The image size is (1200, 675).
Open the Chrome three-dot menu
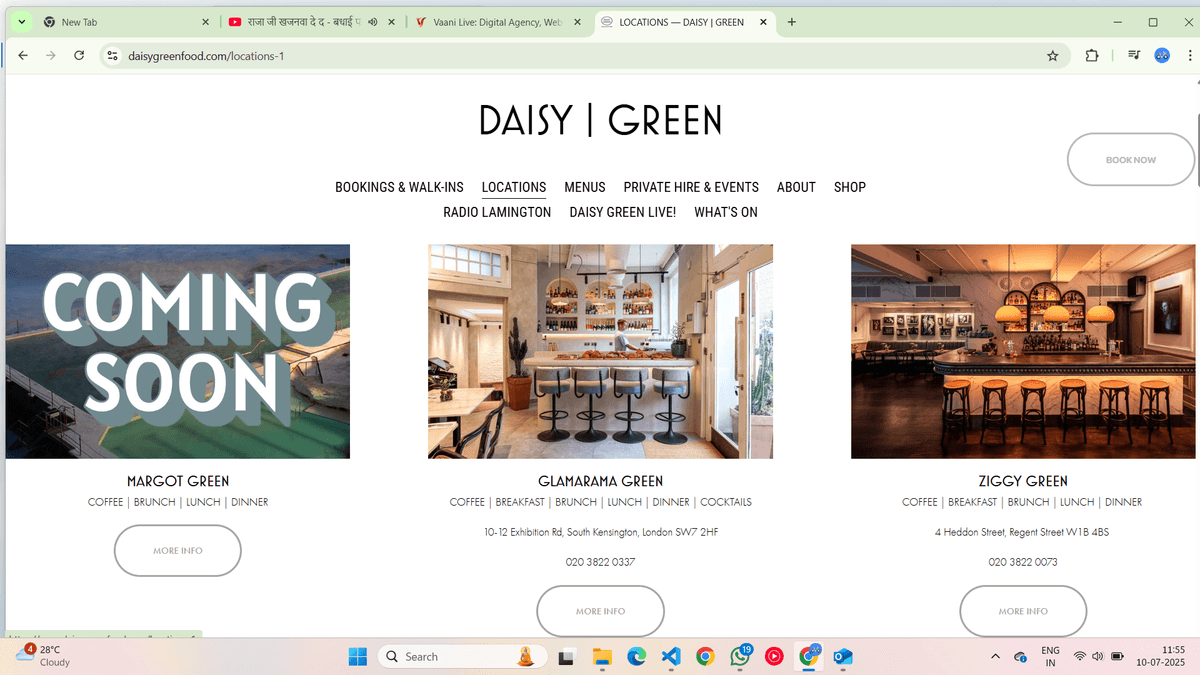tap(1189, 56)
